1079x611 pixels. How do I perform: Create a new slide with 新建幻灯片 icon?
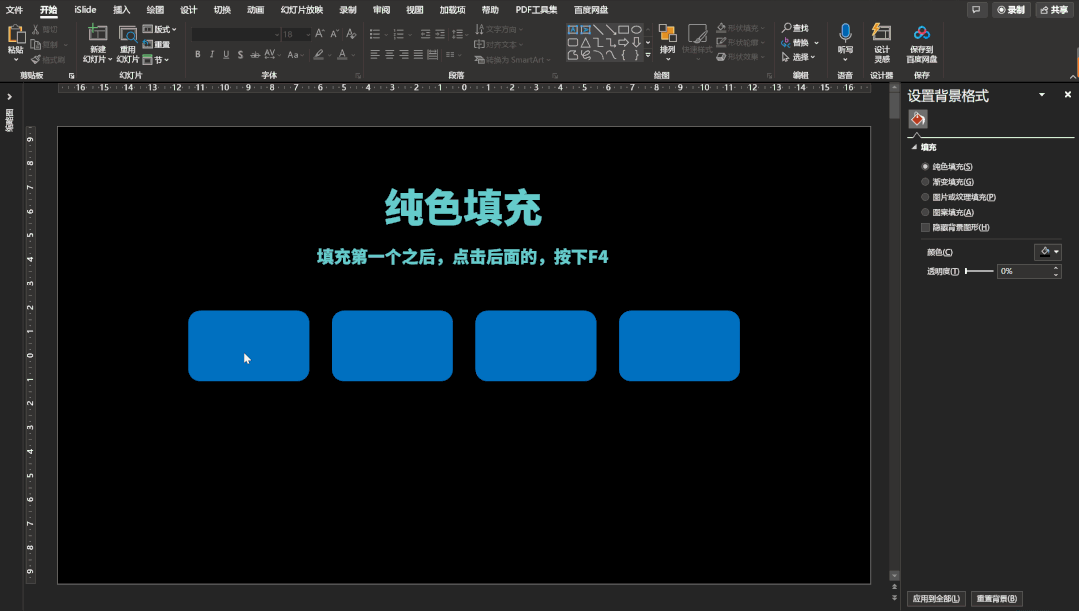pyautogui.click(x=98, y=34)
